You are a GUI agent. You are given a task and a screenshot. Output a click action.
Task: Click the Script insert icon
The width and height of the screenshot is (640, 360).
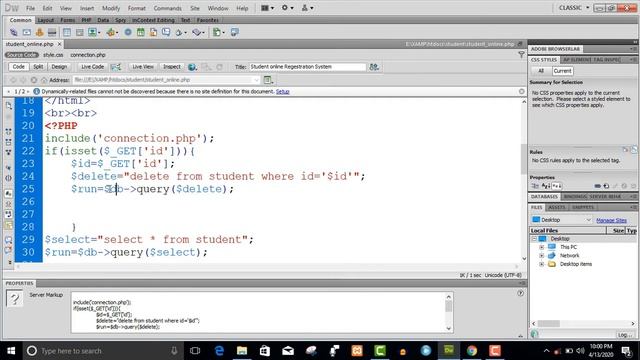pos(198,32)
